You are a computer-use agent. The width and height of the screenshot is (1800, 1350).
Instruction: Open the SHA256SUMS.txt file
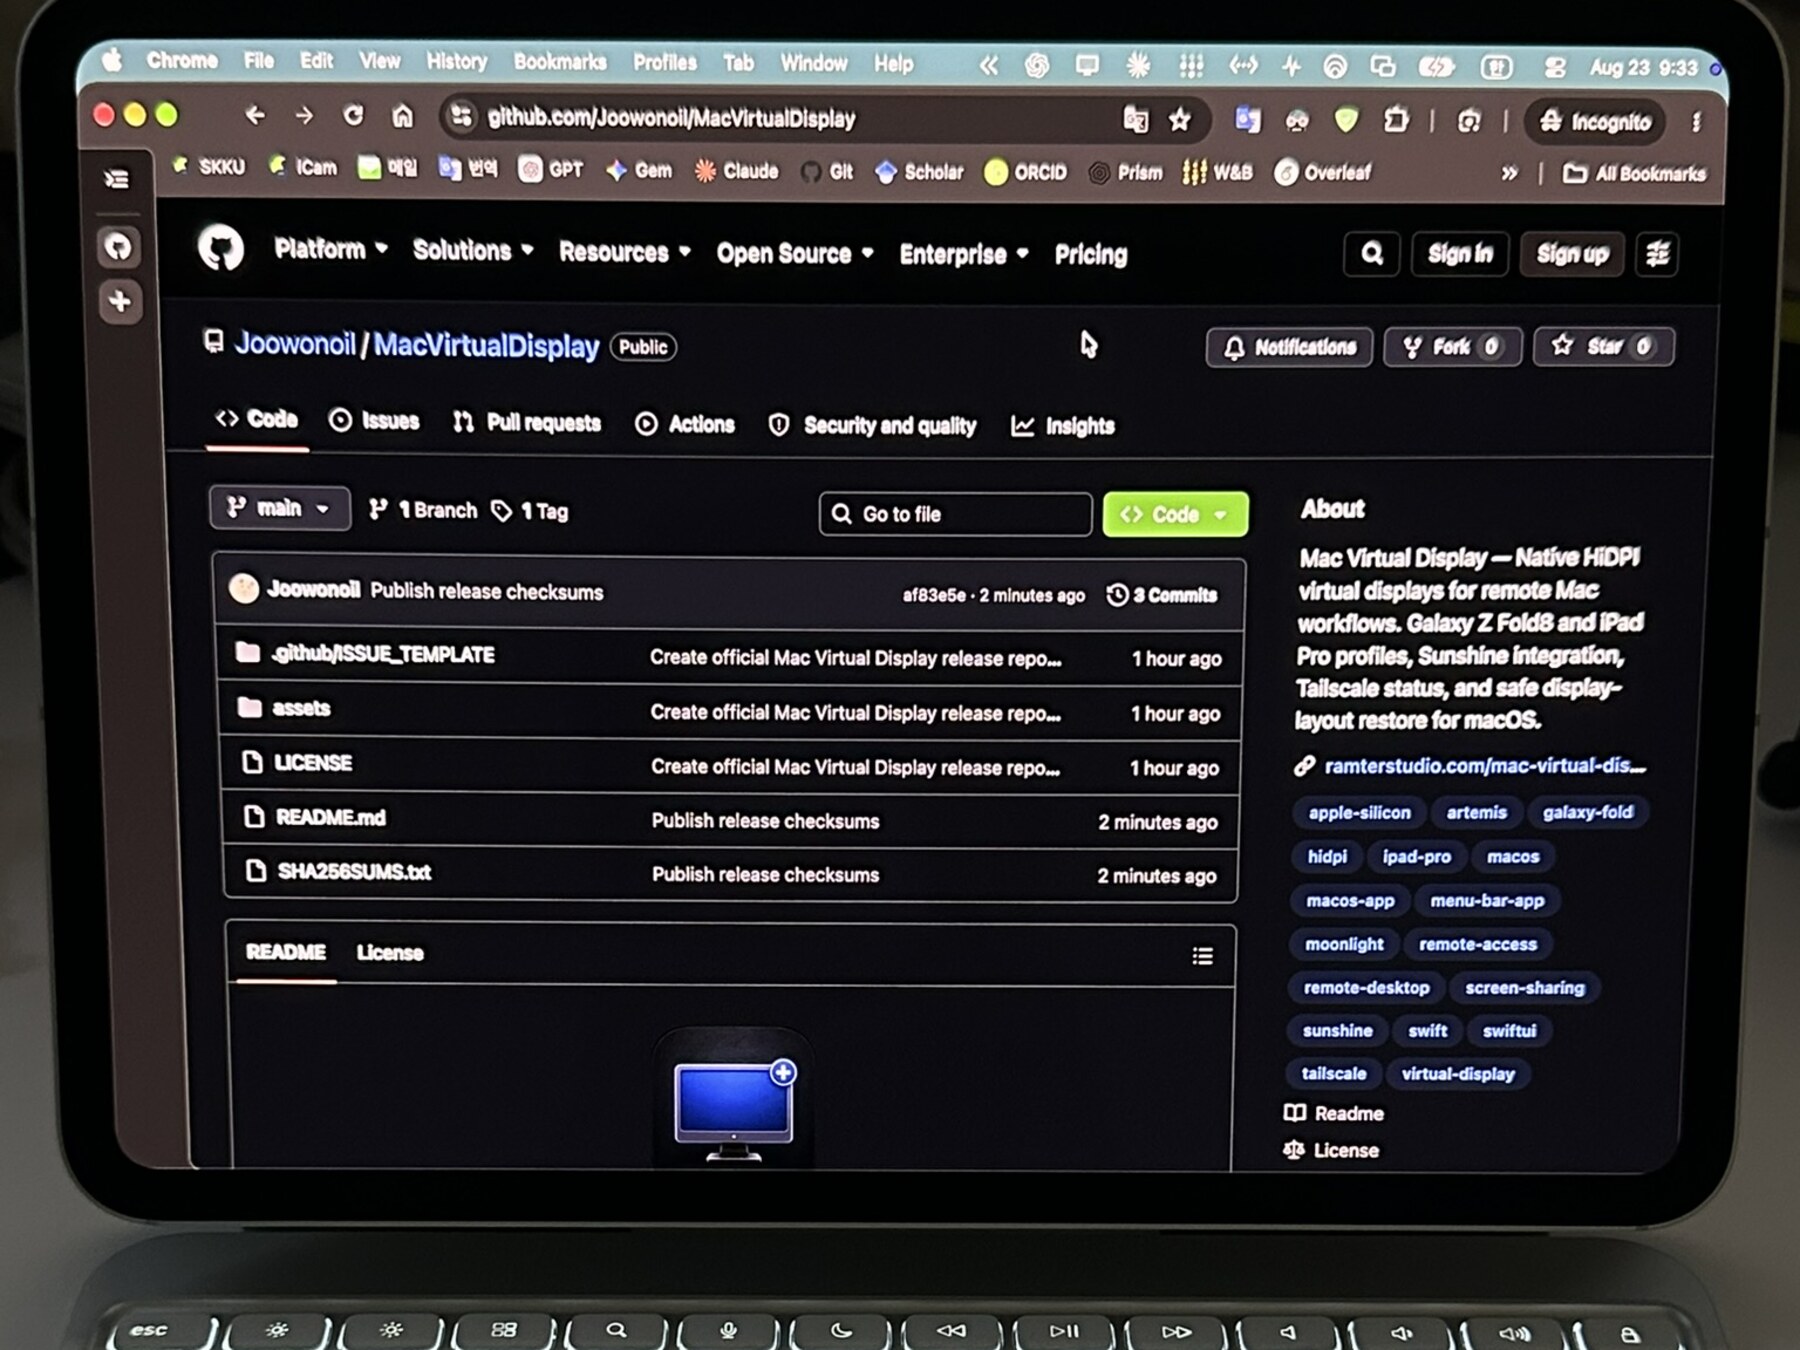(x=354, y=871)
